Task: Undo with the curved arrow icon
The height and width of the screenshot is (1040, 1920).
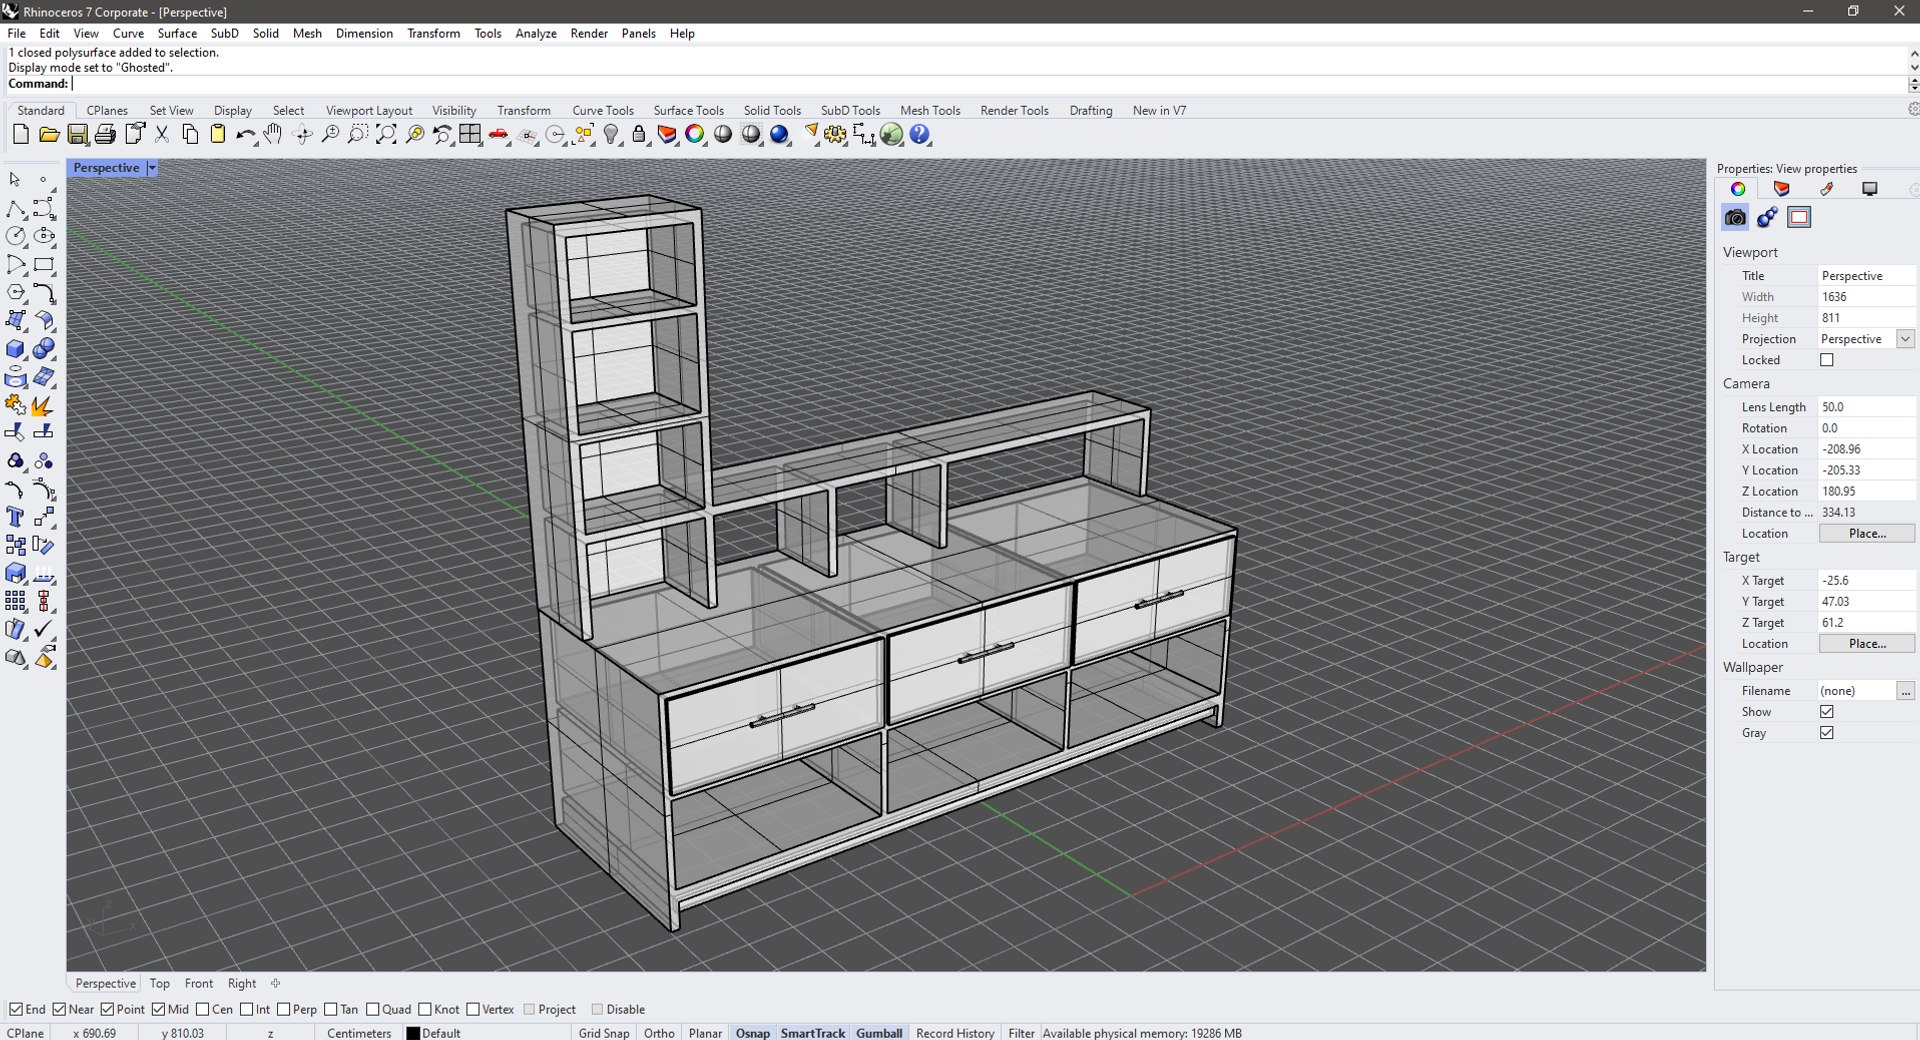Action: [245, 134]
